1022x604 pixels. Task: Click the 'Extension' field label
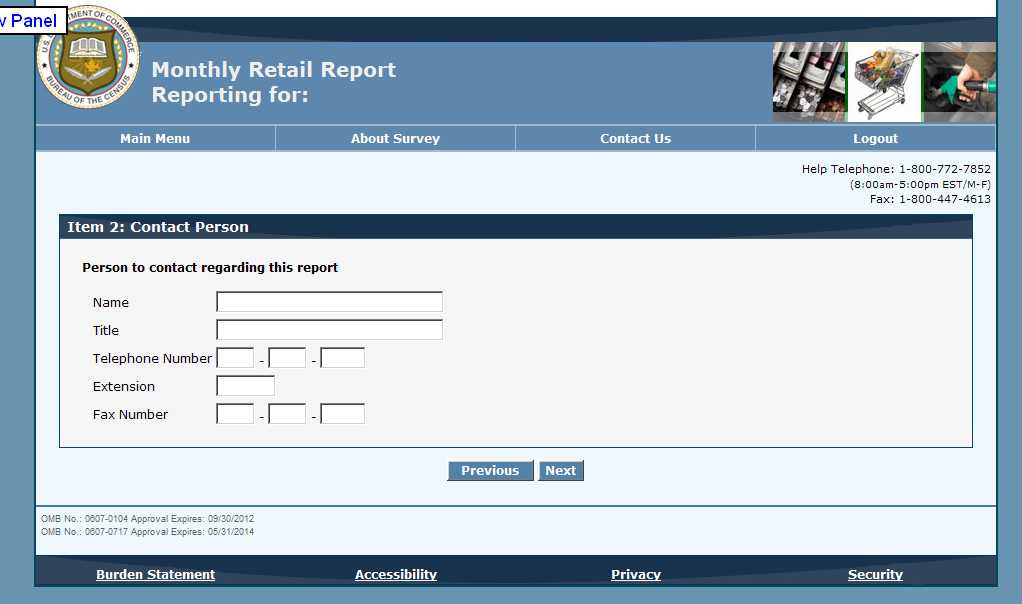pos(124,386)
